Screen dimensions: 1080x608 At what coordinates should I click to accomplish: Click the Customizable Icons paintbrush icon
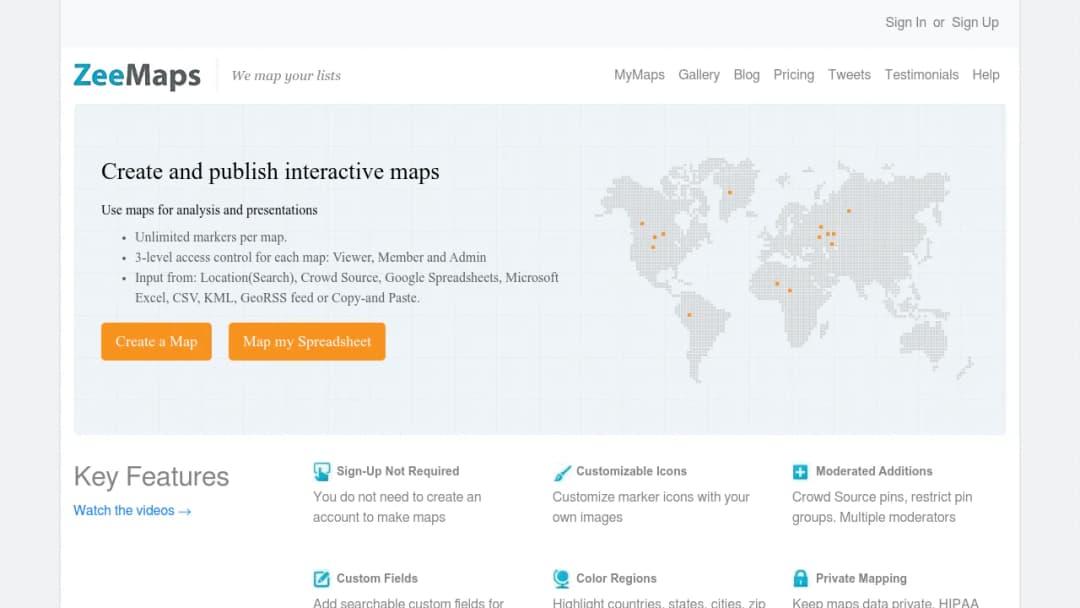coord(562,472)
